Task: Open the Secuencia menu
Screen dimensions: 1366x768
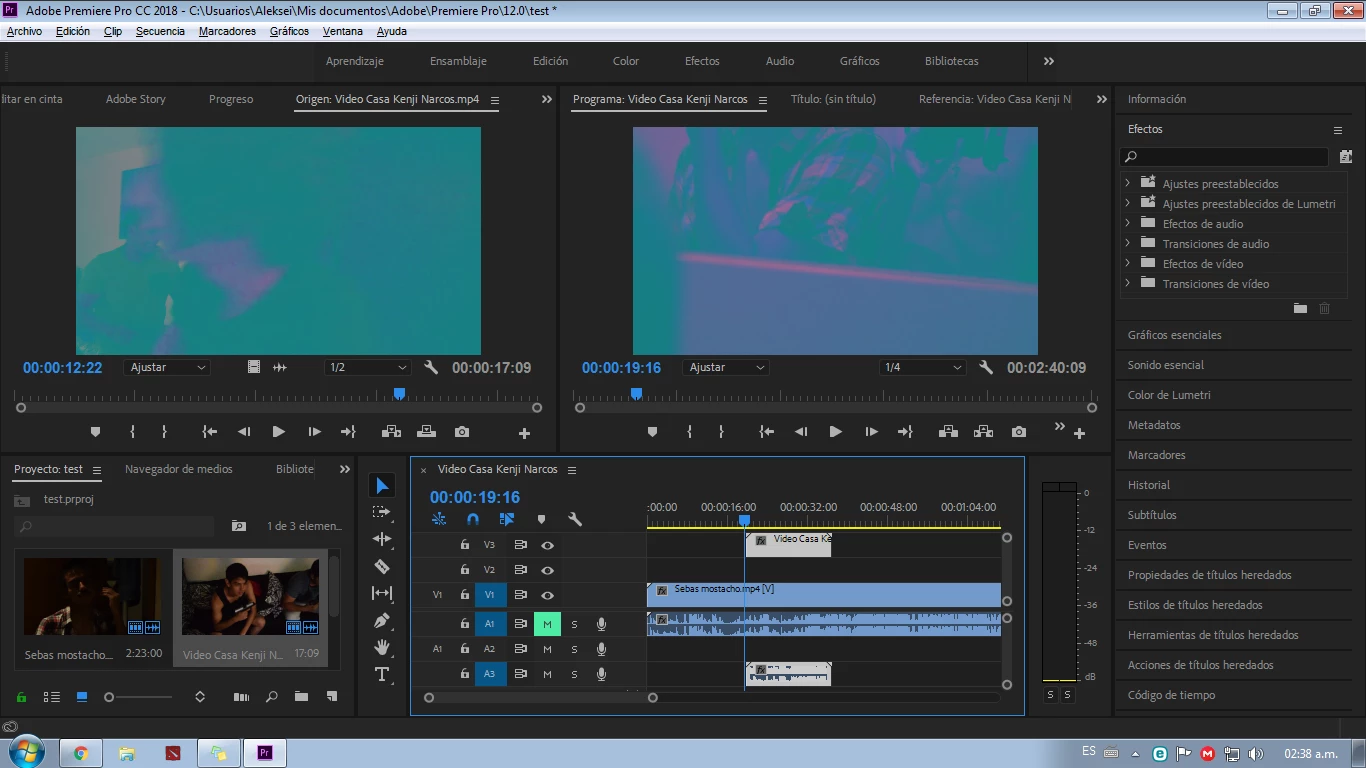Action: pos(160,31)
